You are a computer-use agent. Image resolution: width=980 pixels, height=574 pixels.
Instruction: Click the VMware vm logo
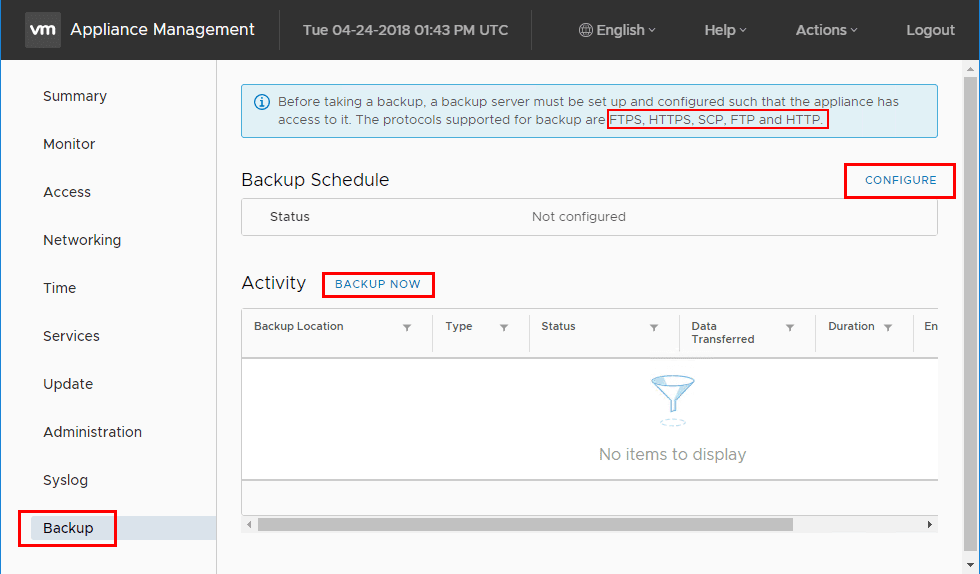[x=42, y=30]
